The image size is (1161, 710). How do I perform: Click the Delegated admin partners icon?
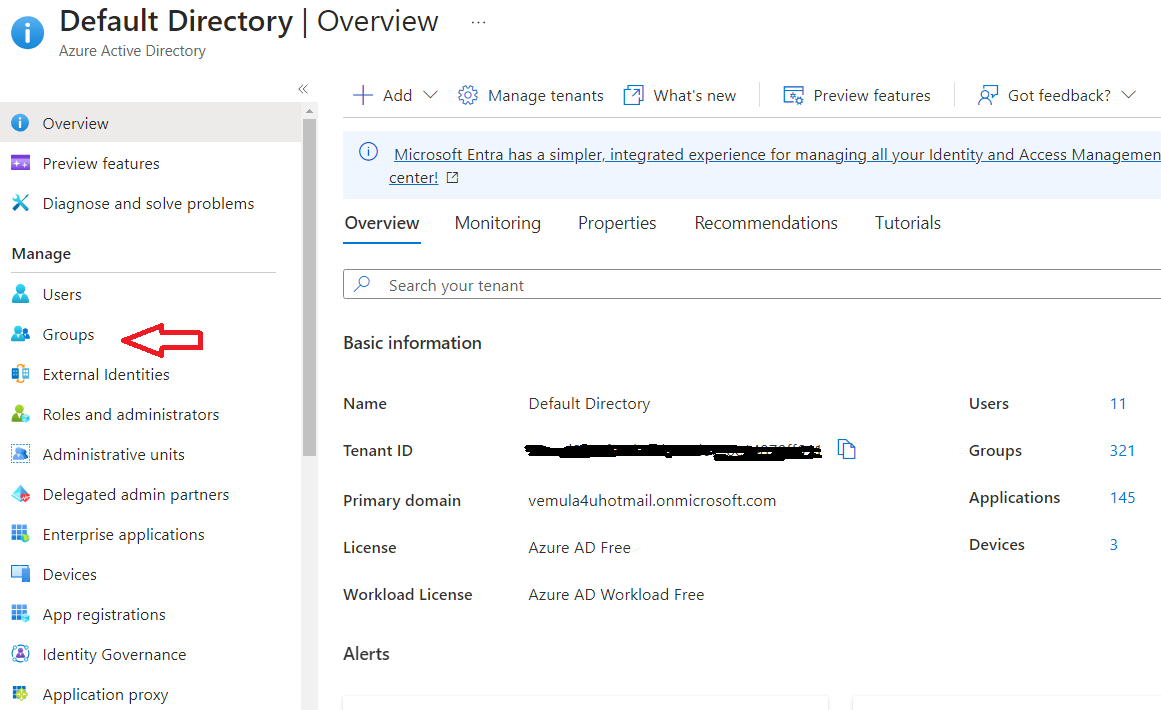(21, 494)
